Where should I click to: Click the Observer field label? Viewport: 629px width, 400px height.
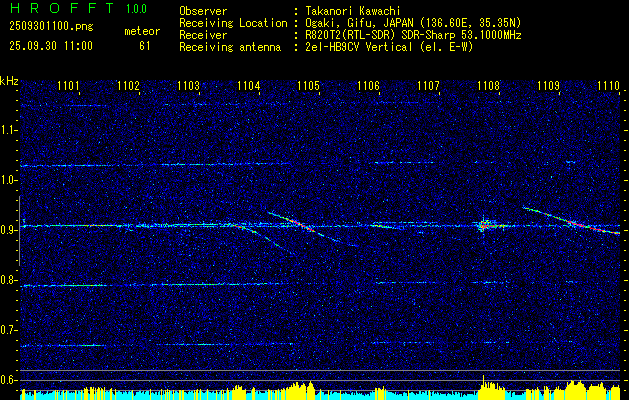point(203,11)
